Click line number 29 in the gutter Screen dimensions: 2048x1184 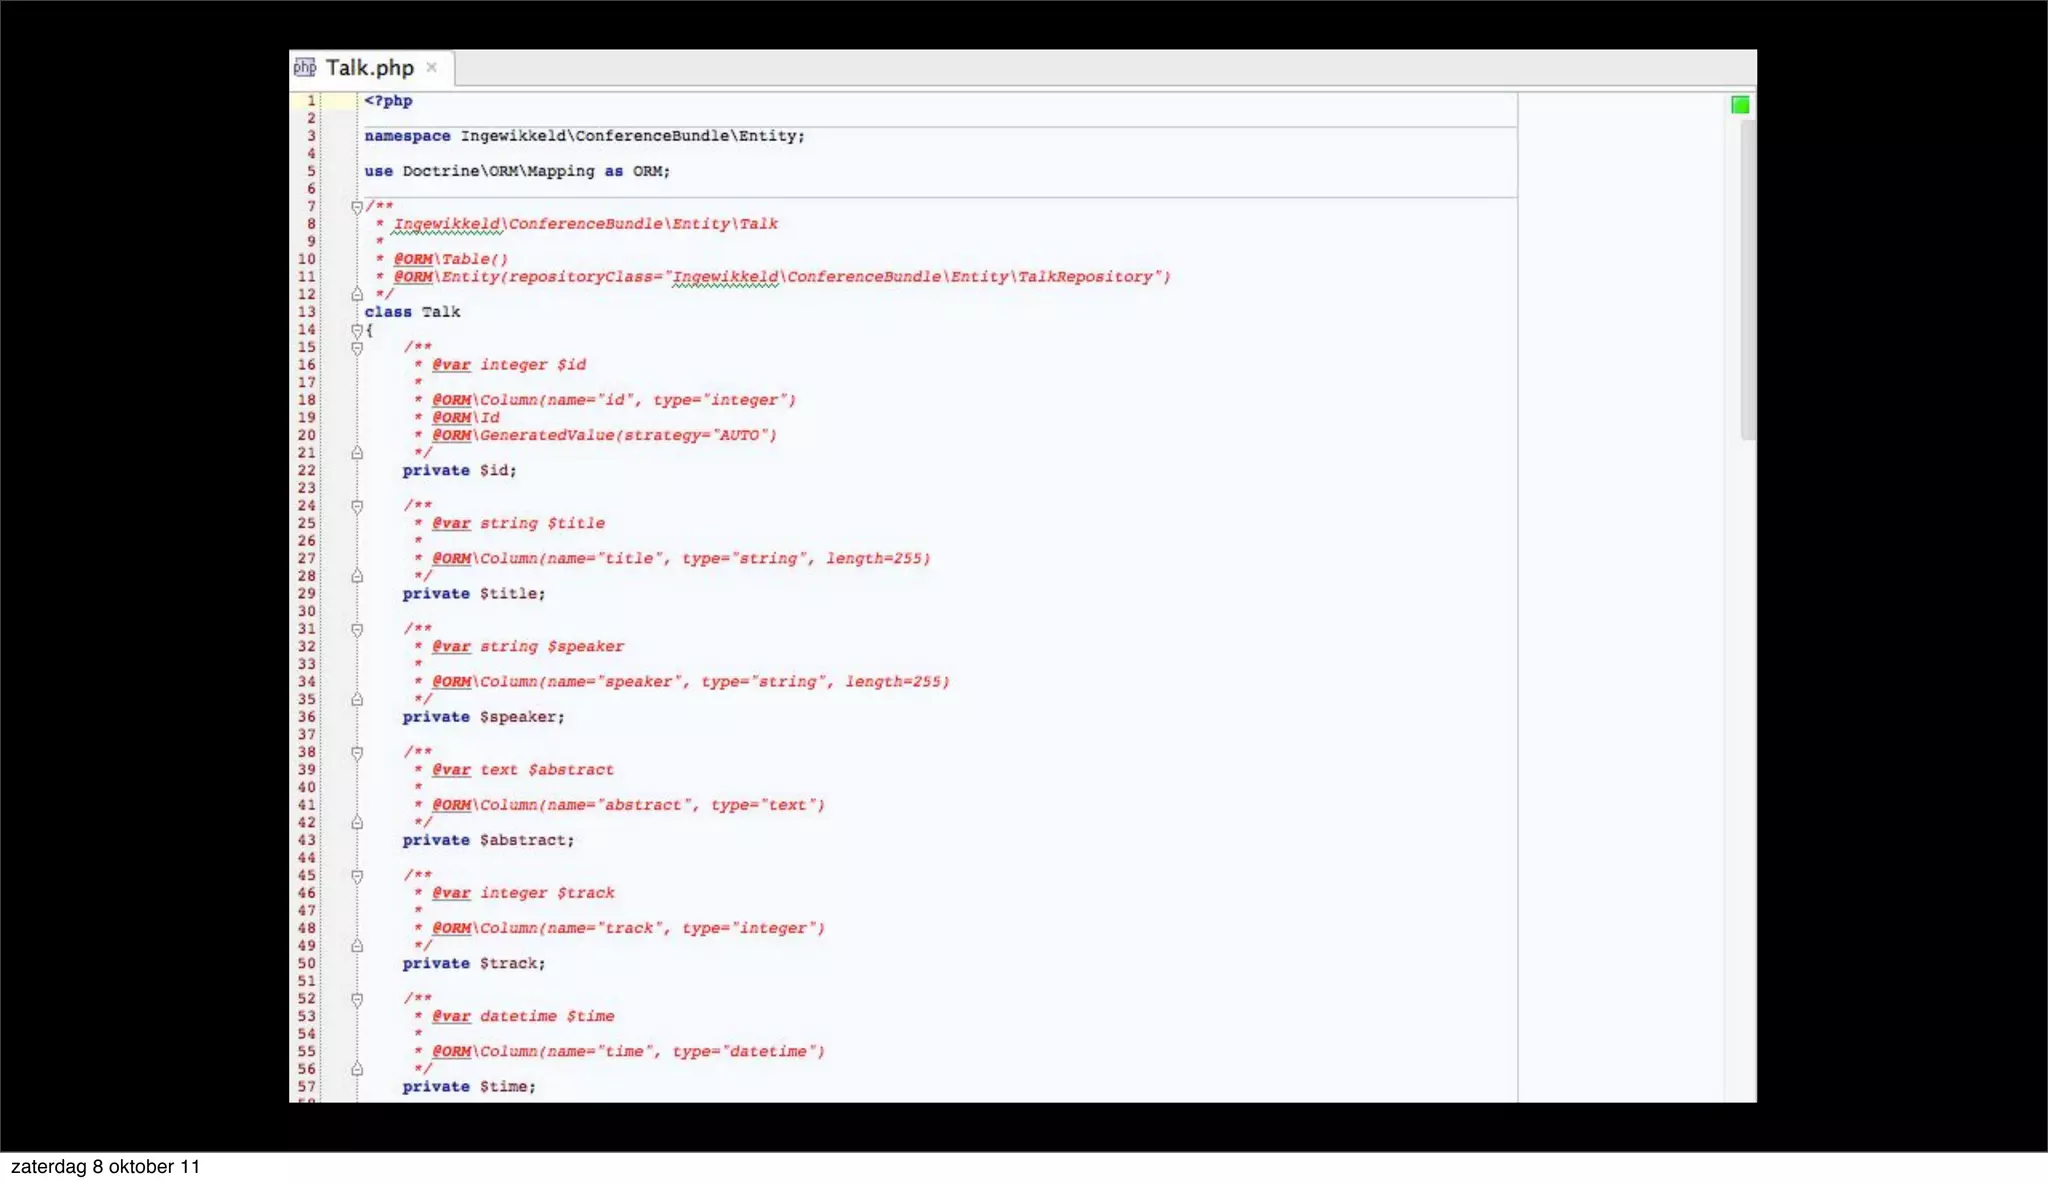tap(306, 594)
